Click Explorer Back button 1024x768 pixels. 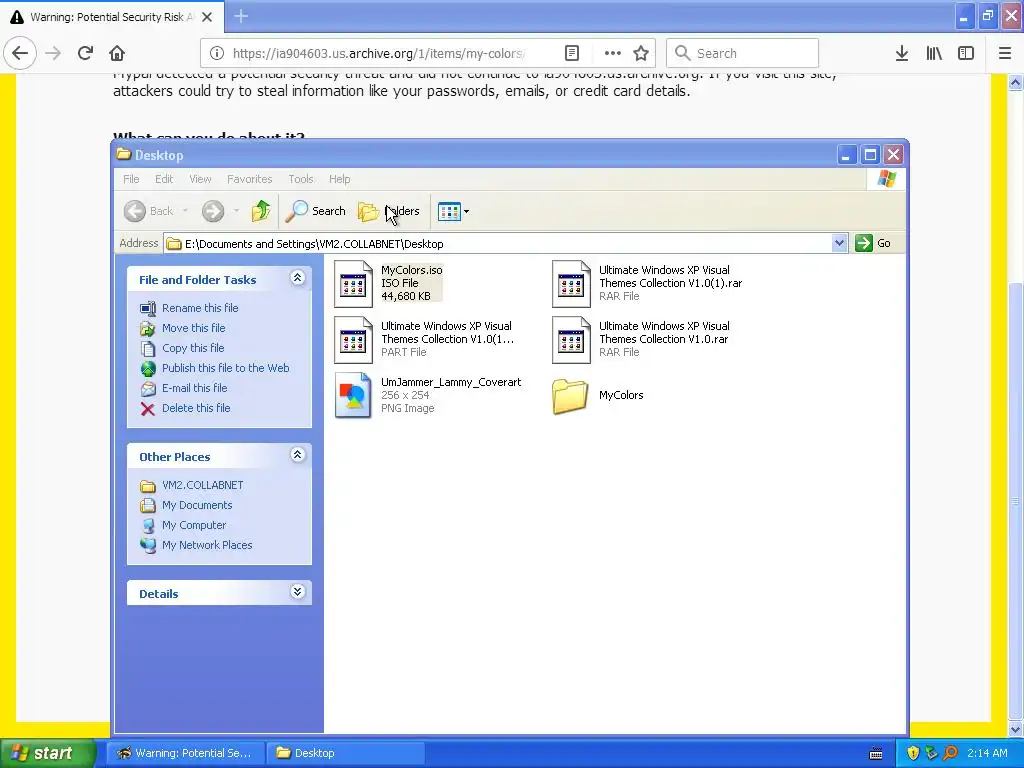(149, 211)
